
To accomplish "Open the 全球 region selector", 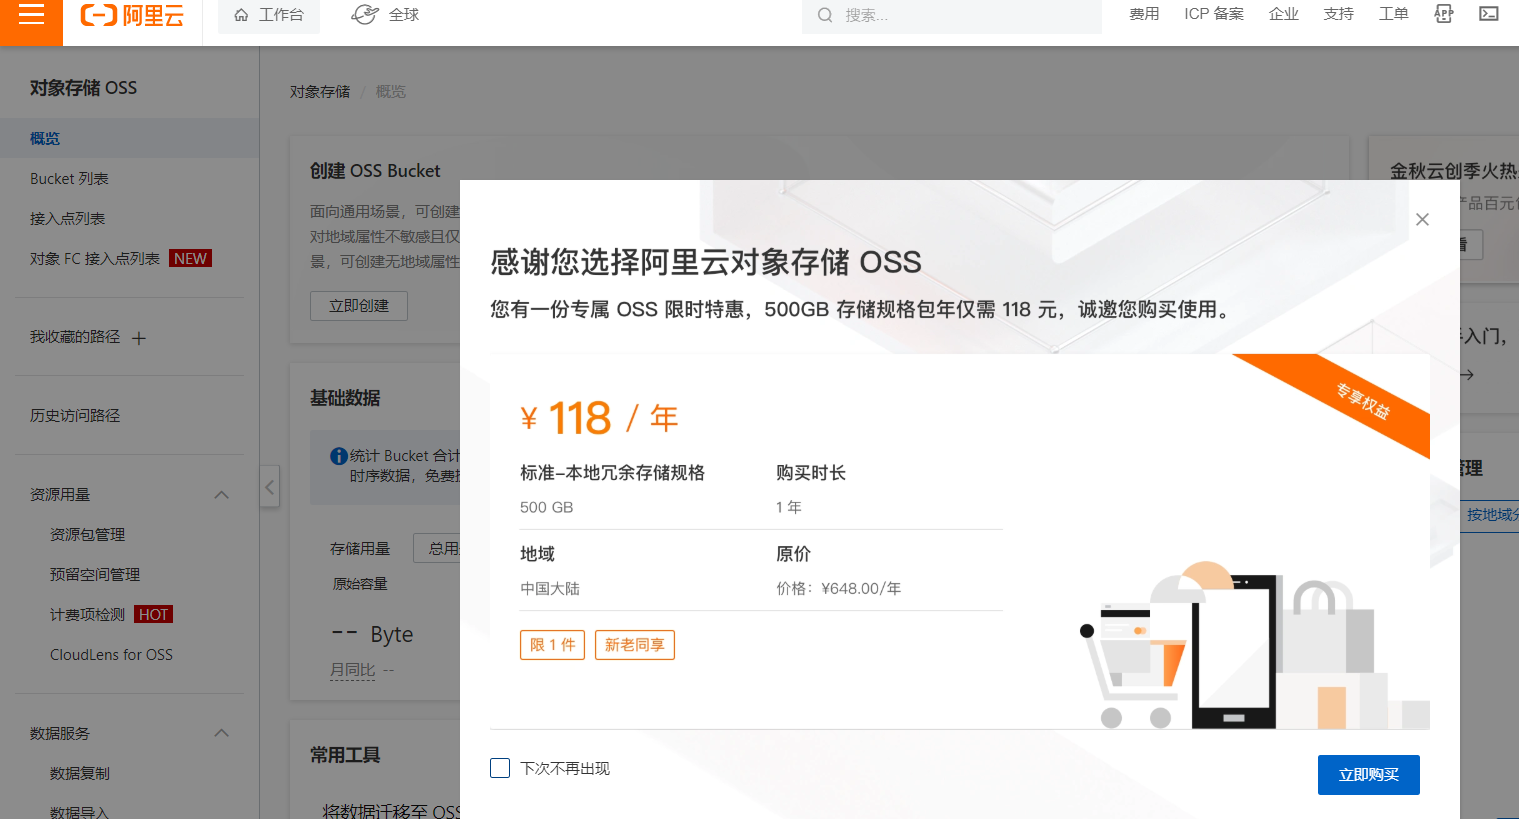I will coord(385,15).
